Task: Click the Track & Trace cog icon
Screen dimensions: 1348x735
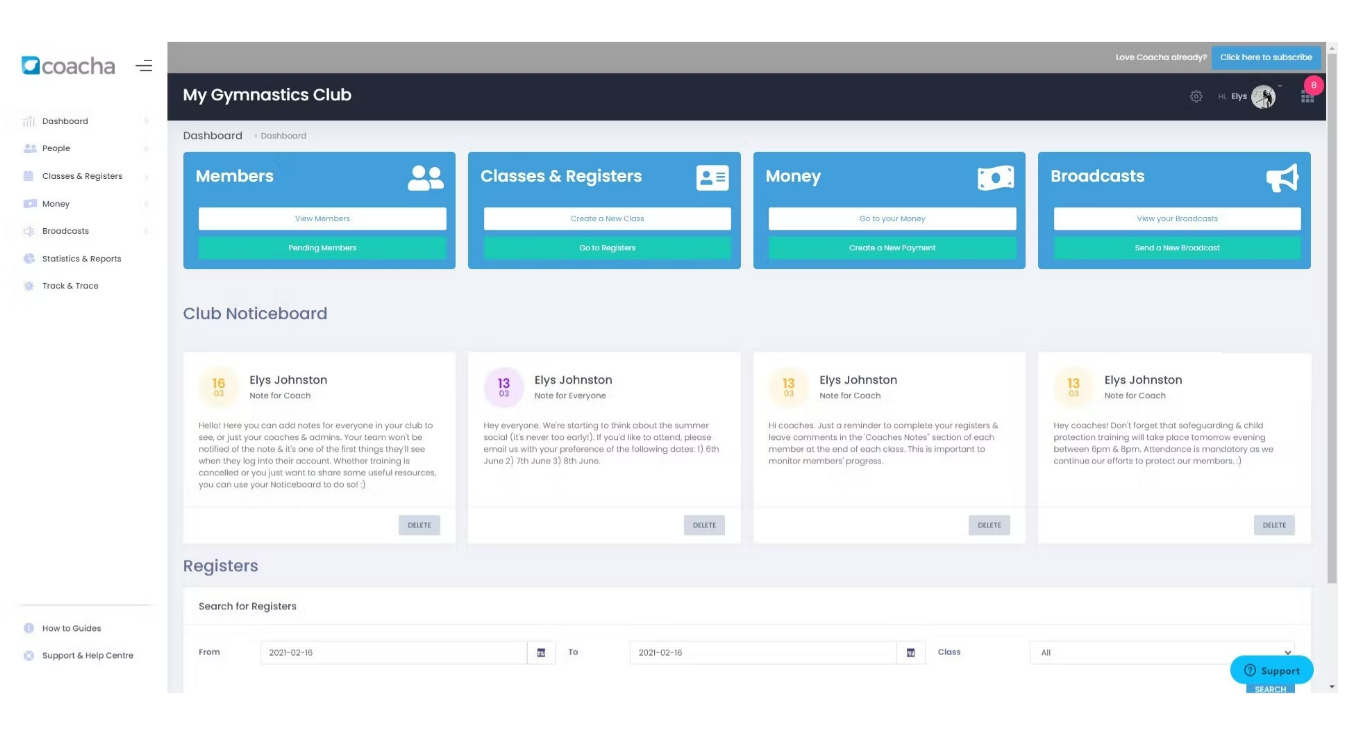Action: point(31,285)
